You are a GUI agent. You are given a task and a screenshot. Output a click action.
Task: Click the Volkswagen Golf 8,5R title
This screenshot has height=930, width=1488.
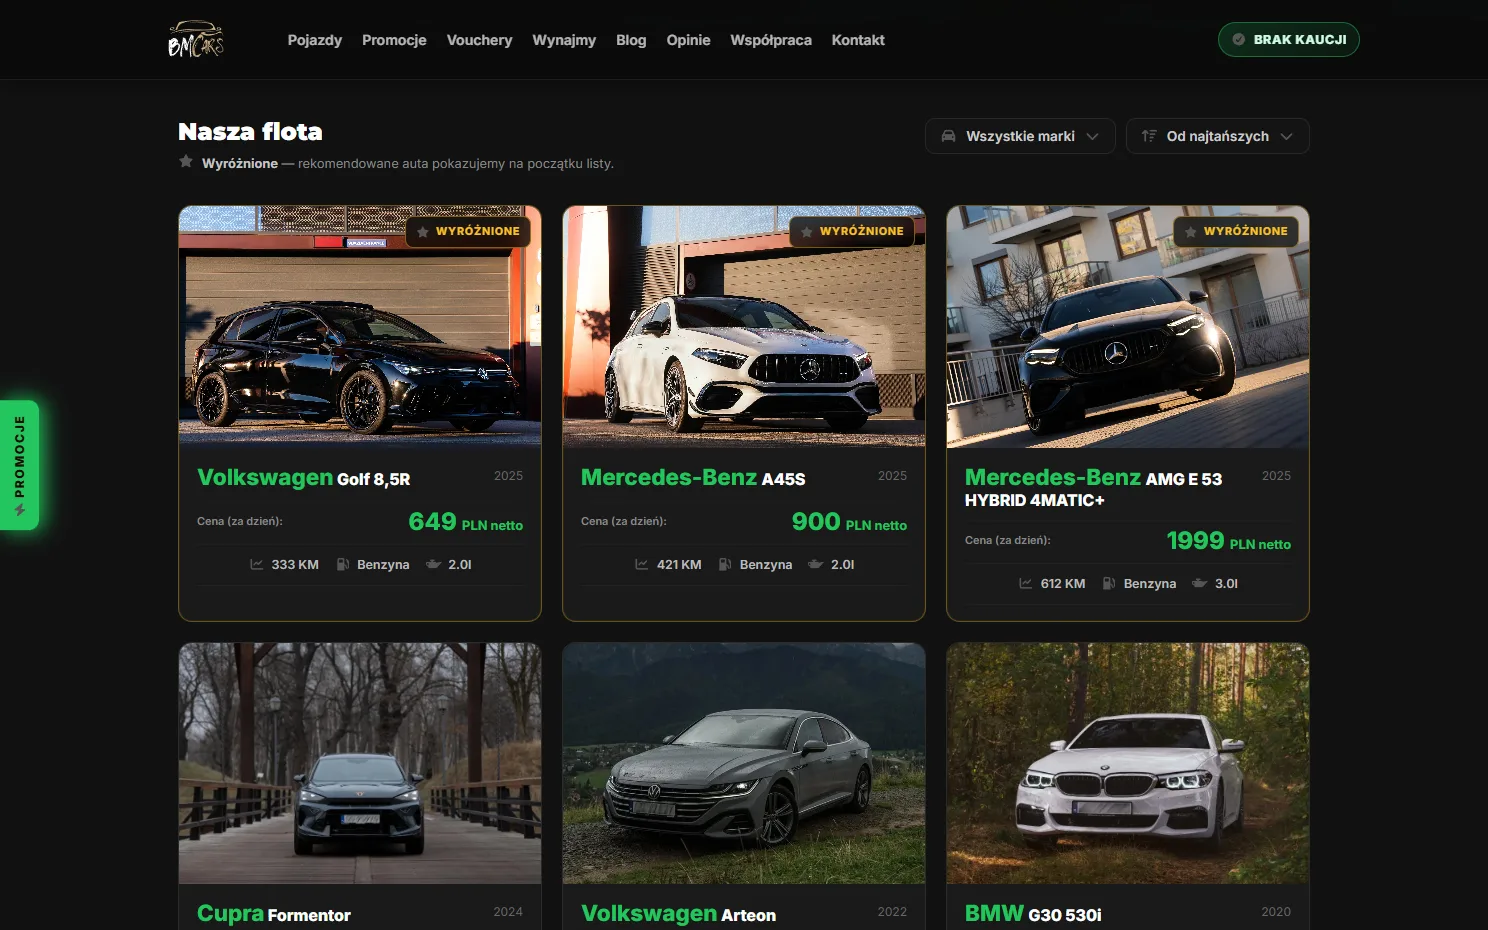(x=304, y=478)
